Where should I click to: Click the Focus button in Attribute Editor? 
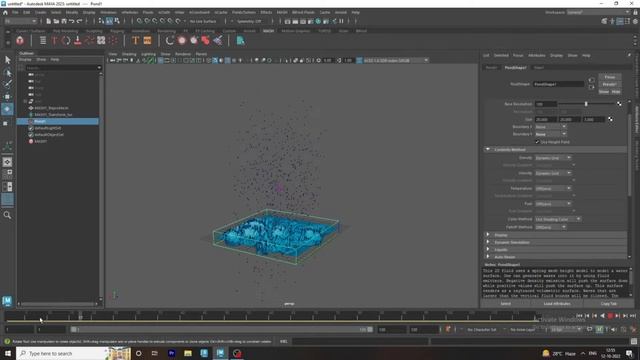(x=610, y=77)
